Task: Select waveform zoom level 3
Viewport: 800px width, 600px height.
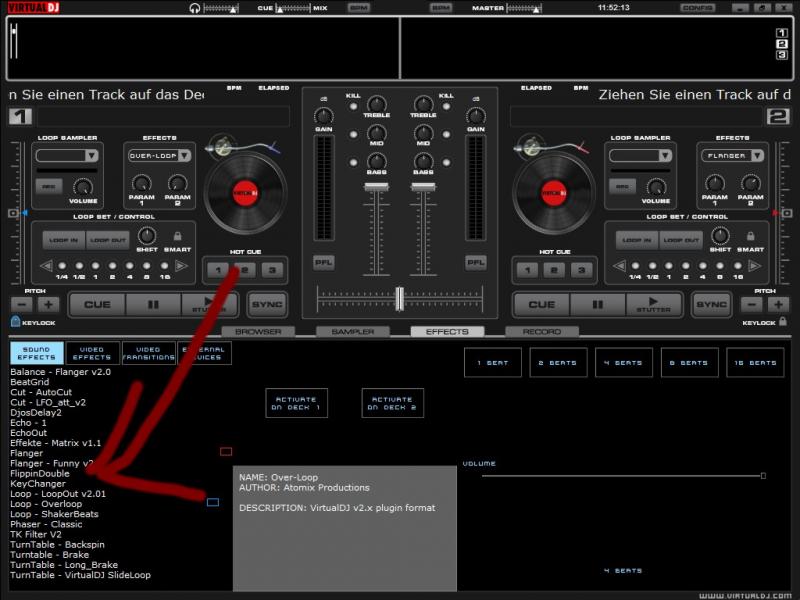Action: 781,55
